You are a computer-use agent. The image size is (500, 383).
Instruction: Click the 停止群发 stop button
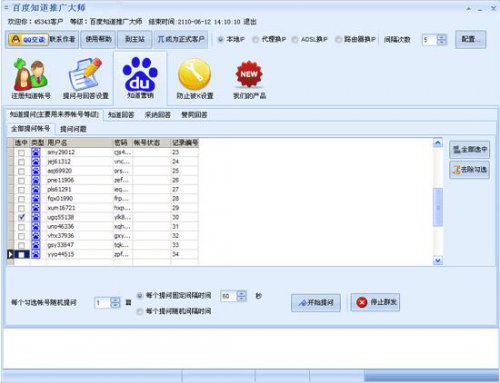[375, 302]
